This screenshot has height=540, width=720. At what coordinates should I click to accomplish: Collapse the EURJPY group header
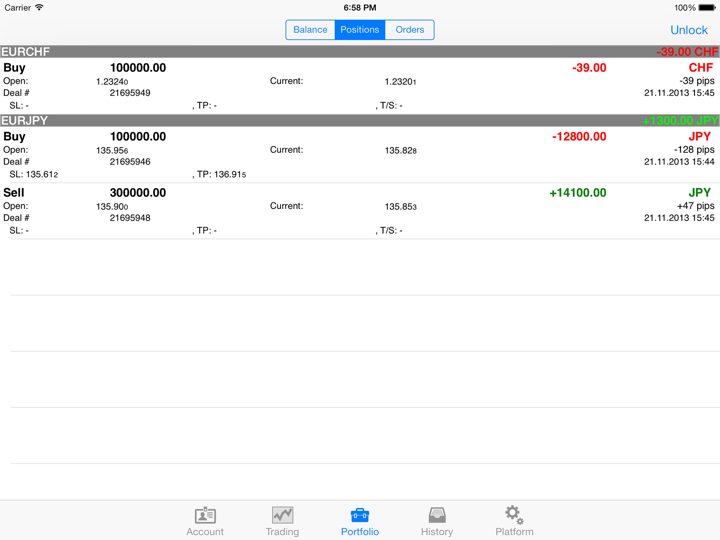point(360,121)
